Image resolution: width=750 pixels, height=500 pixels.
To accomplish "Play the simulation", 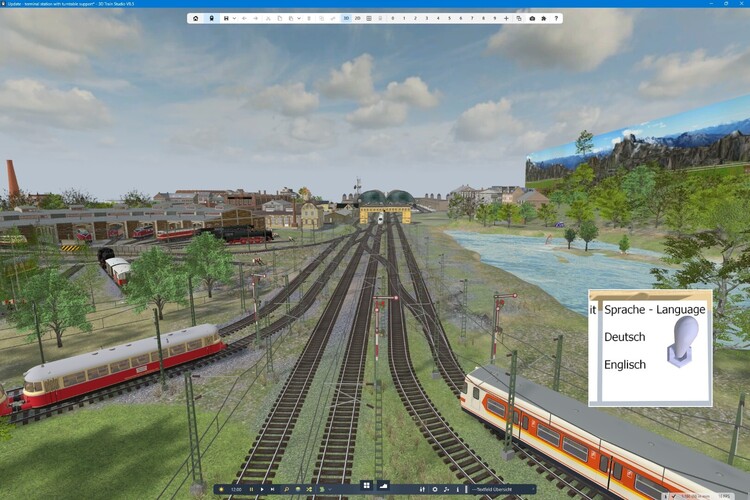I will tap(262, 489).
